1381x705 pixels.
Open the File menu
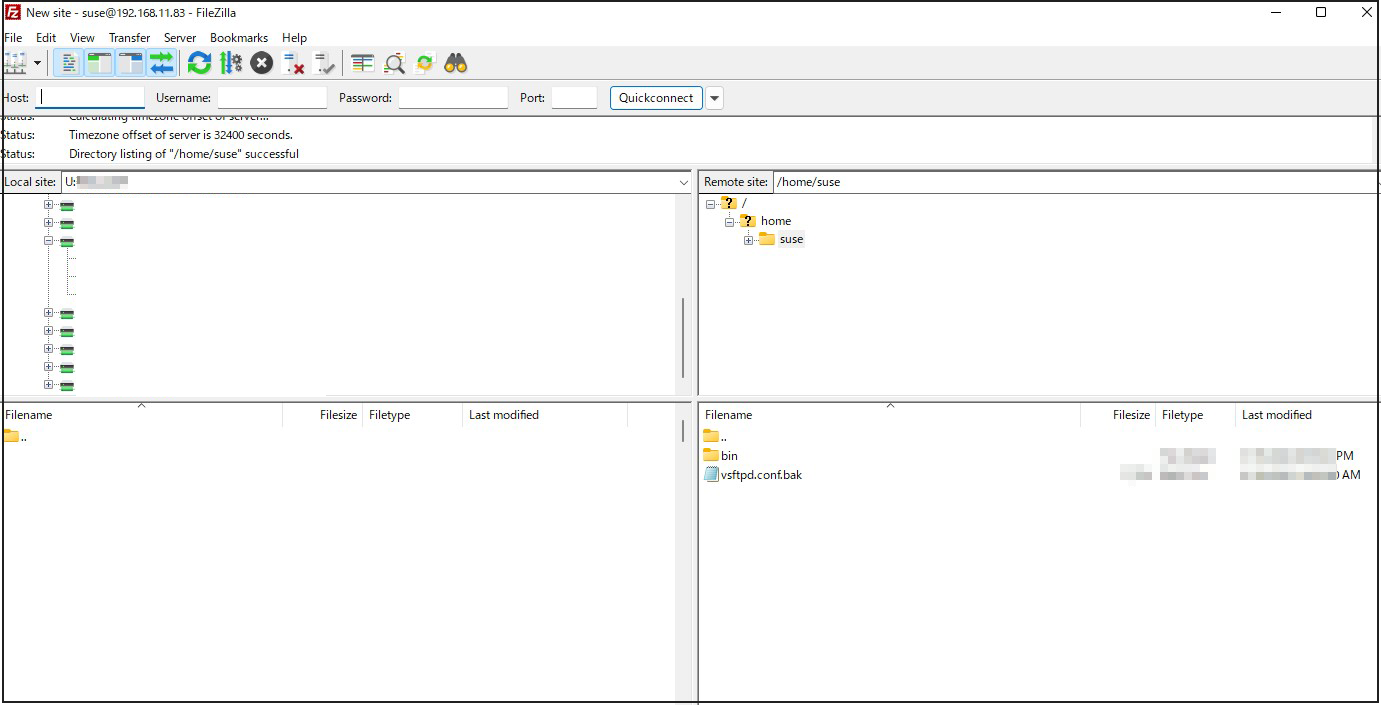pos(13,38)
